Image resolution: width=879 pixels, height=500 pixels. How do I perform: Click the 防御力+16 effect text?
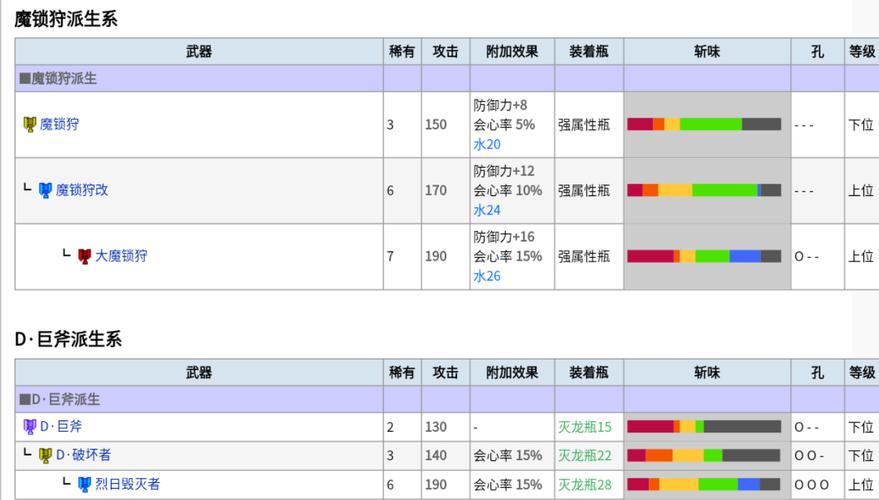pos(504,237)
